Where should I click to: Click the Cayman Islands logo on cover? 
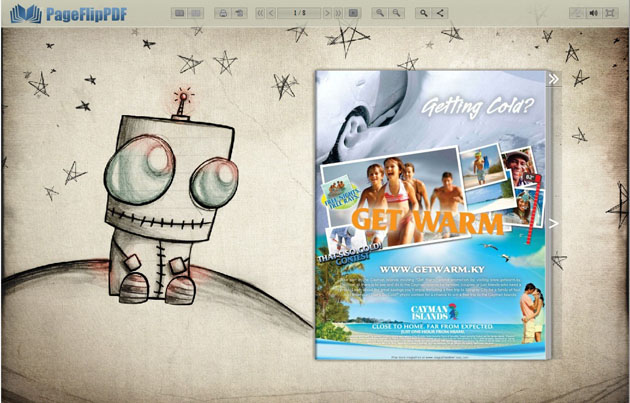(434, 312)
